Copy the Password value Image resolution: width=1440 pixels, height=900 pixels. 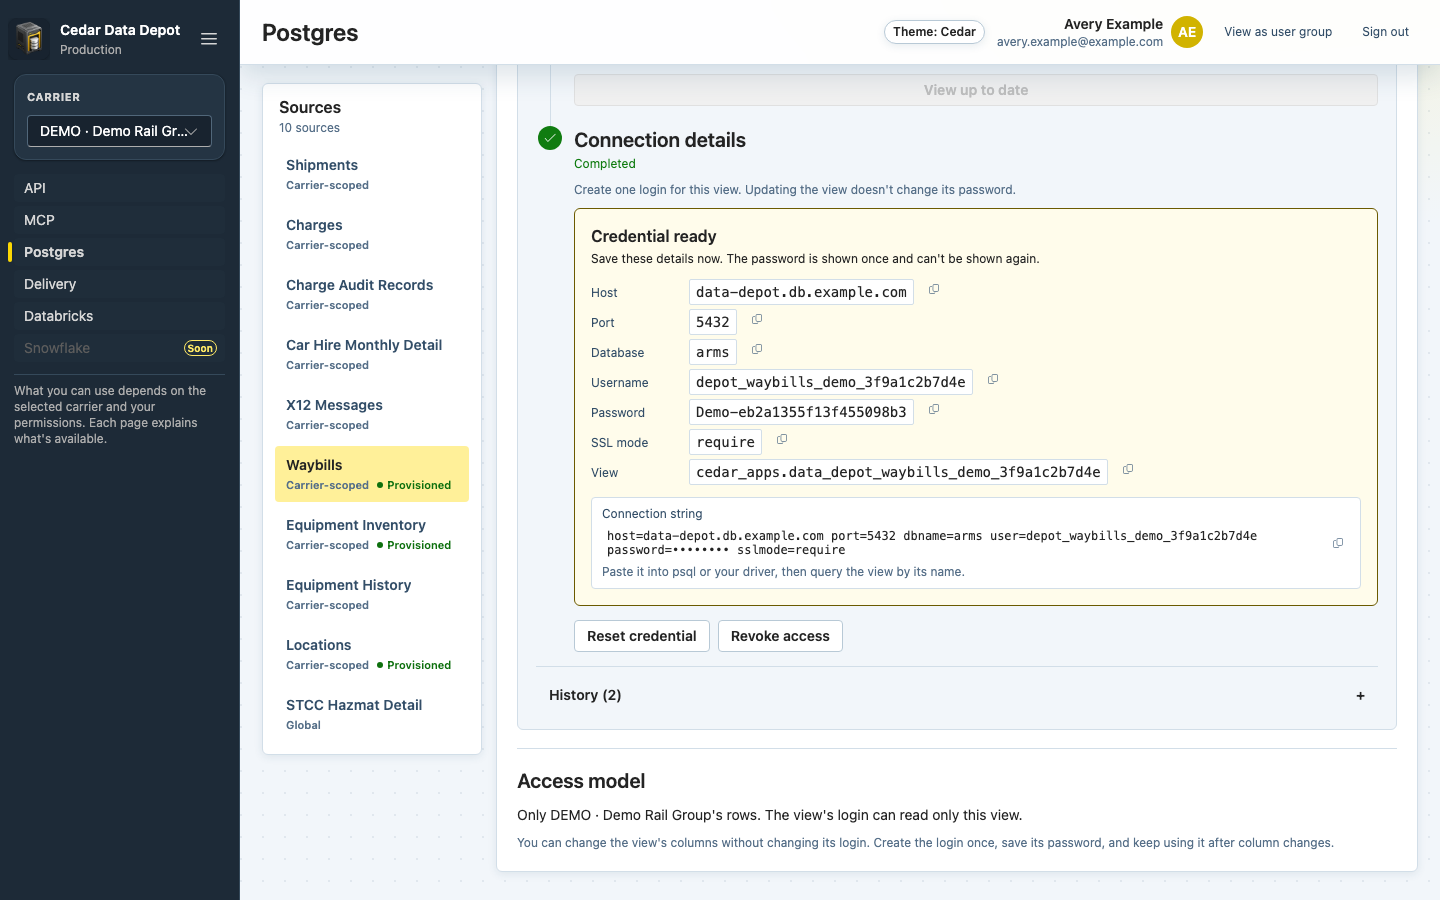point(934,410)
